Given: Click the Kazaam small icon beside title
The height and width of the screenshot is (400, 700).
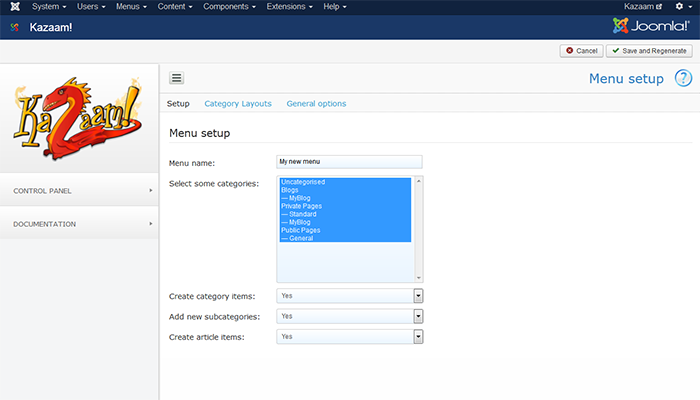Looking at the screenshot, I should pos(15,27).
